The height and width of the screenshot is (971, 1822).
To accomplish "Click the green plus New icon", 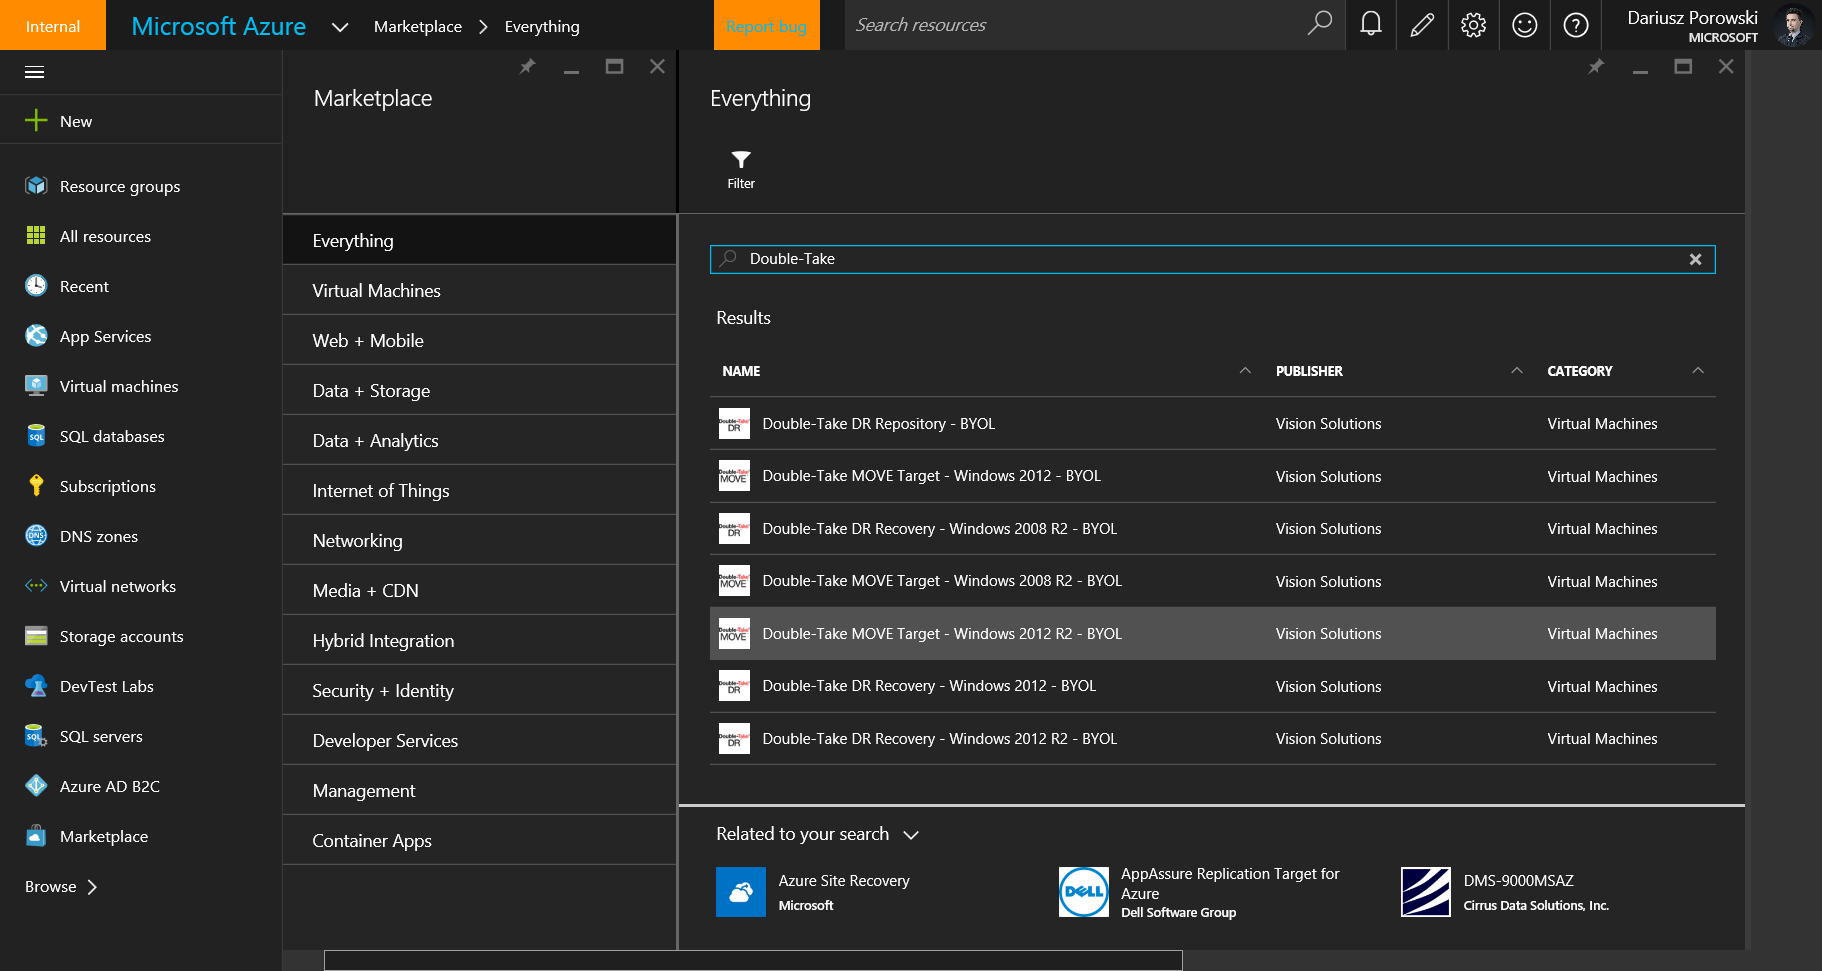I will point(36,121).
